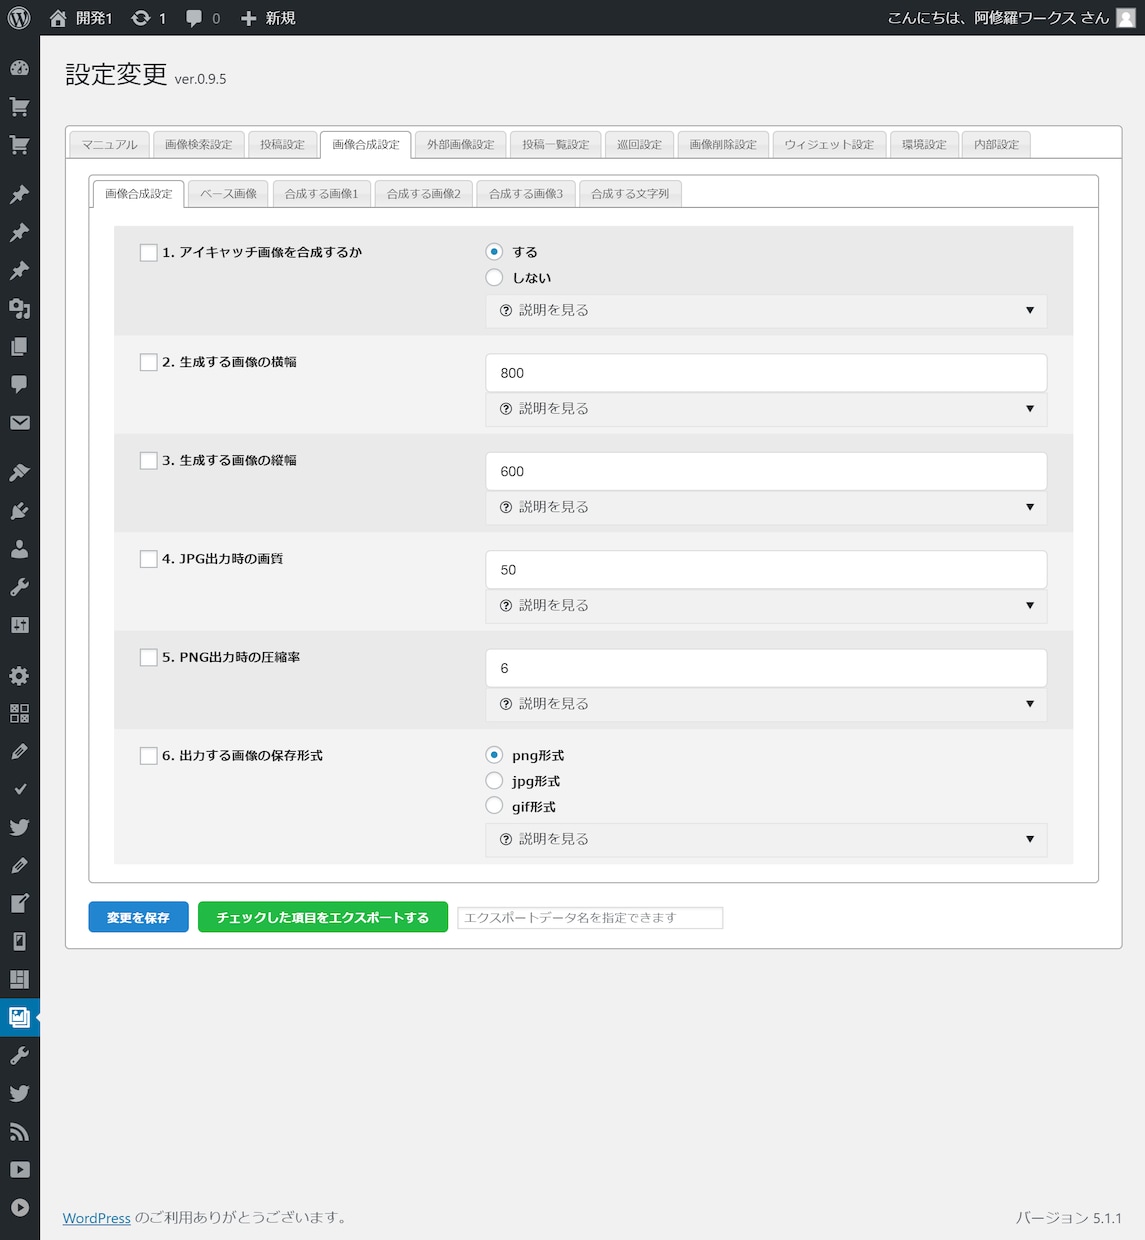Viewport: 1145px width, 1240px height.
Task: Switch to the ウィジェット設定 tab
Action: tap(829, 145)
